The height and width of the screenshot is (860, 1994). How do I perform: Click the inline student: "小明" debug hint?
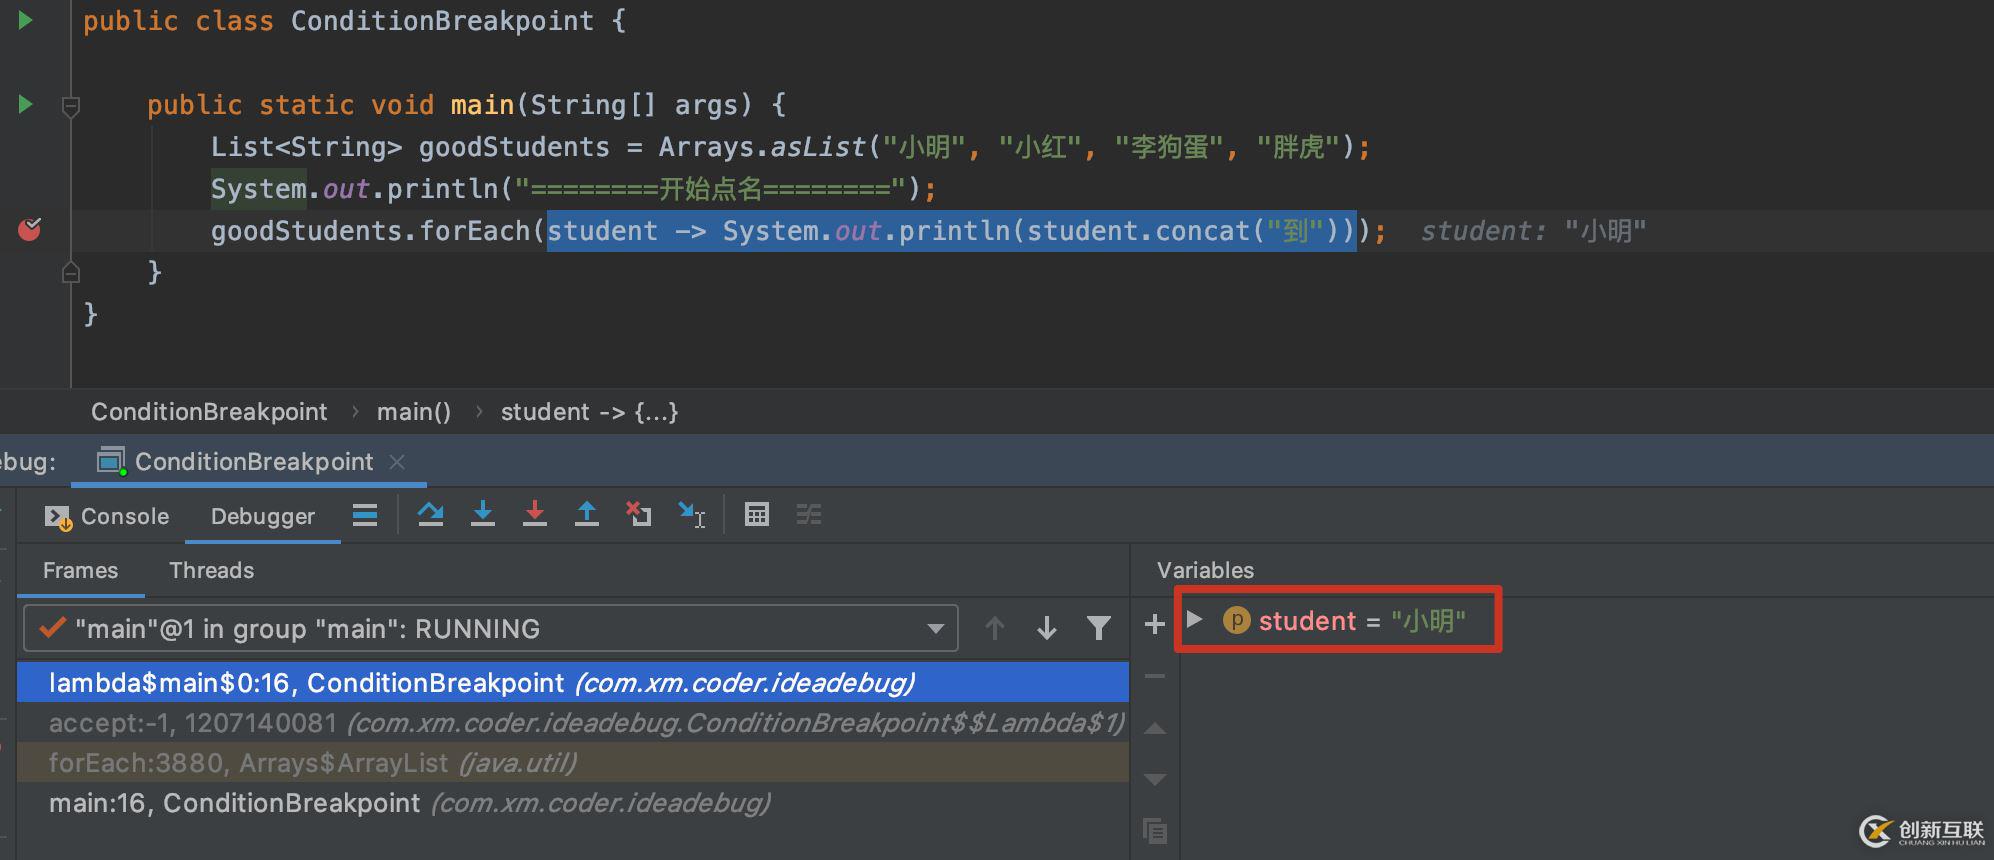[x=1533, y=231]
